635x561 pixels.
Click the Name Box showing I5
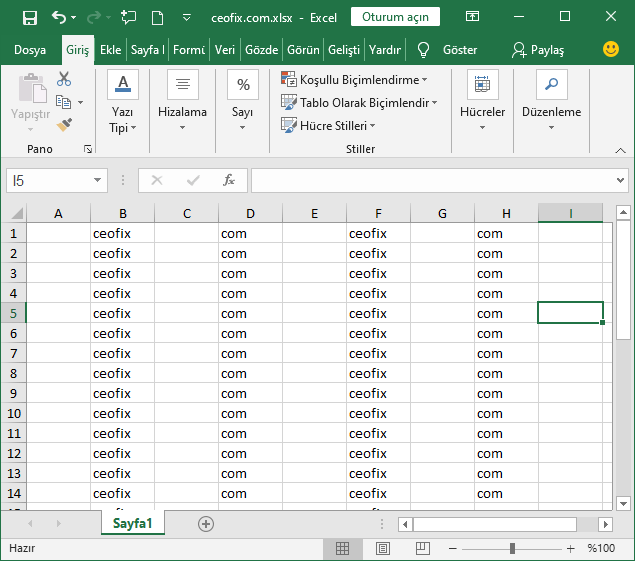coord(49,180)
